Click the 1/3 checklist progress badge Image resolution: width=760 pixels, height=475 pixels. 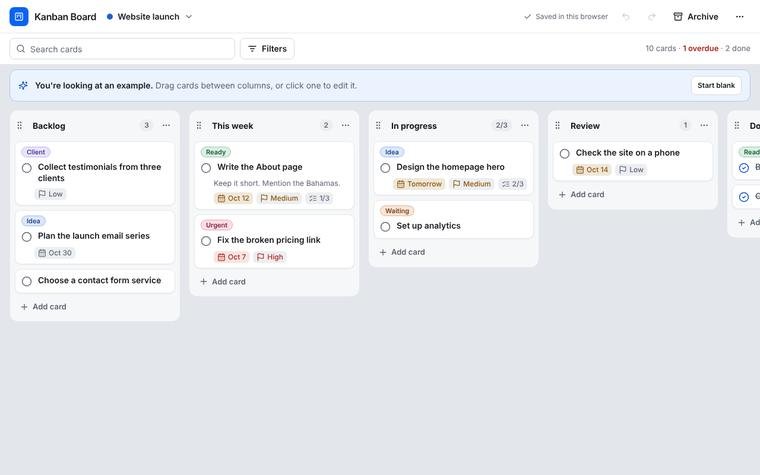(319, 198)
